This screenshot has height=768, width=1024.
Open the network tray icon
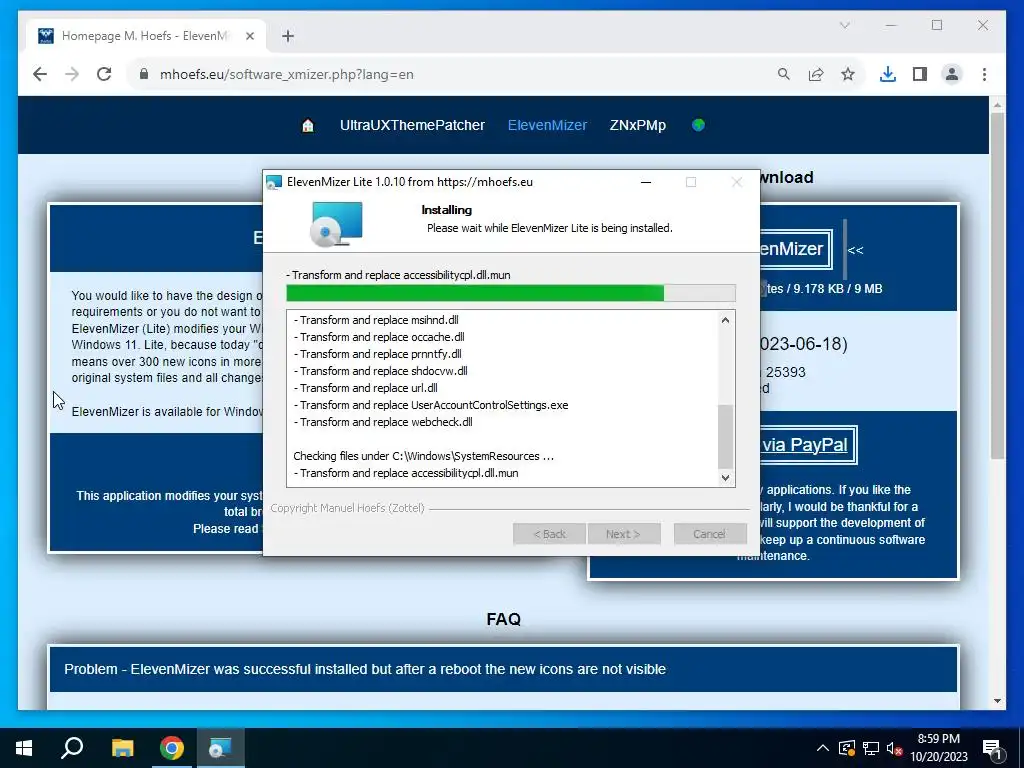(871, 748)
